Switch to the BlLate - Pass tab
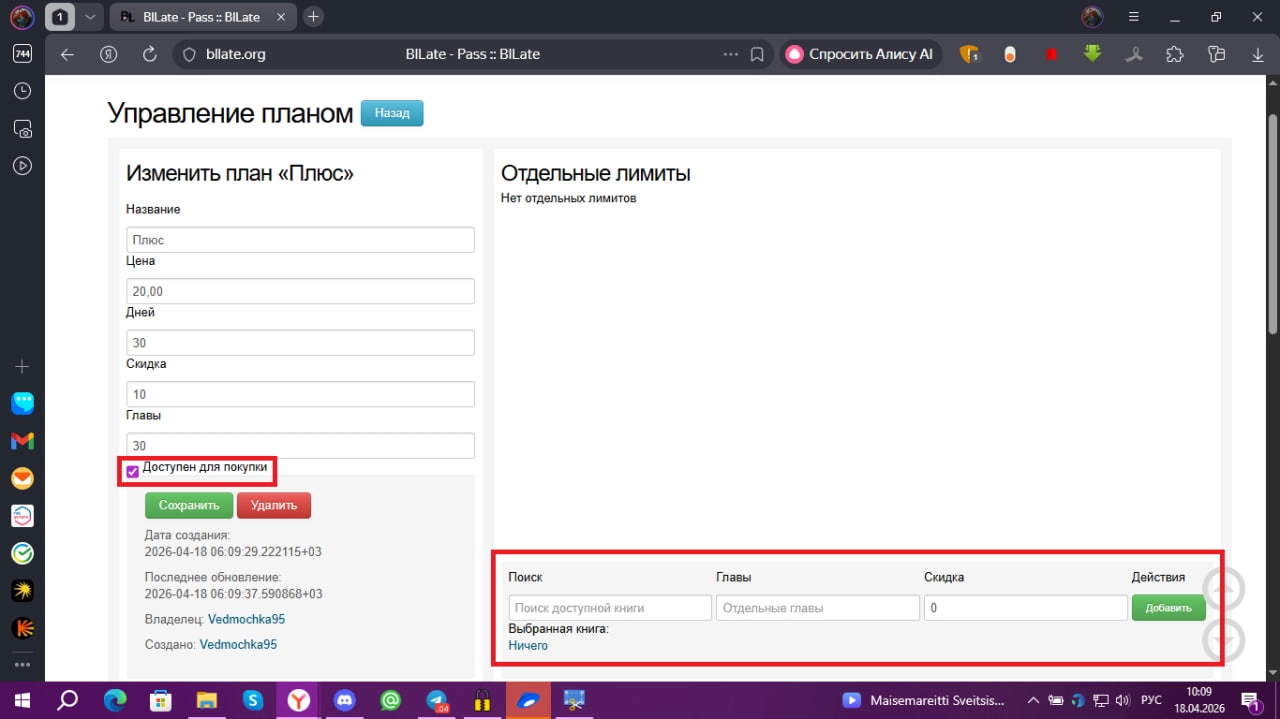Screen dimensions: 1280x719 (x=199, y=17)
